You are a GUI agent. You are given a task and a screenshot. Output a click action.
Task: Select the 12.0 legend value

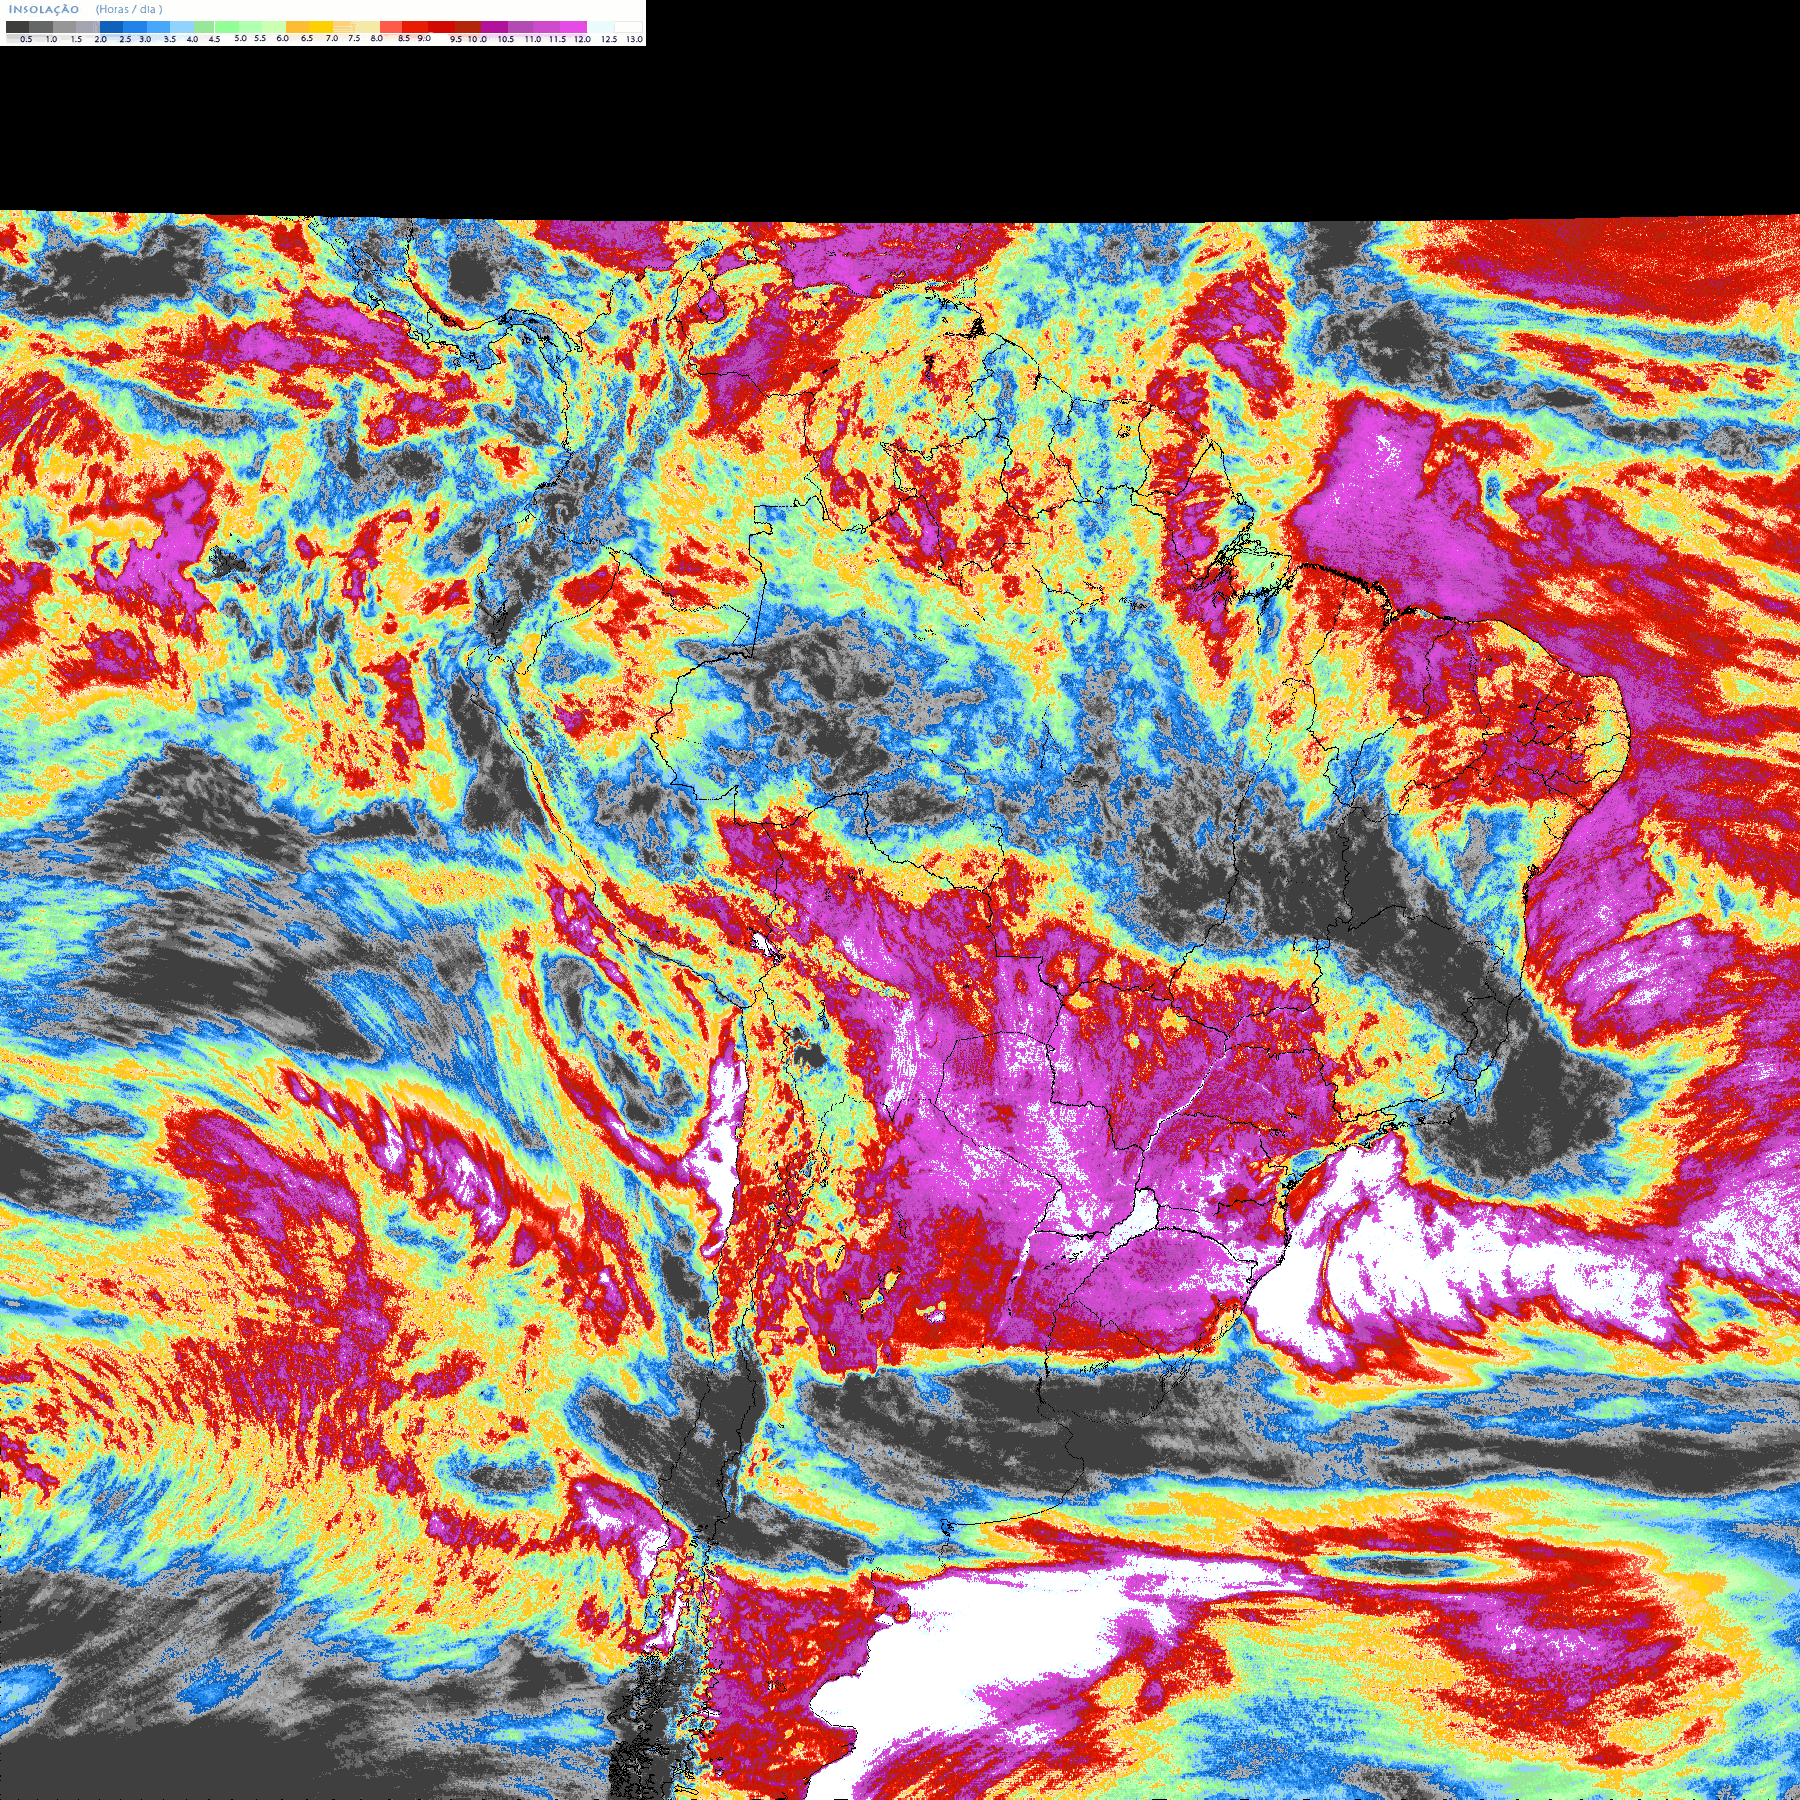click(582, 39)
